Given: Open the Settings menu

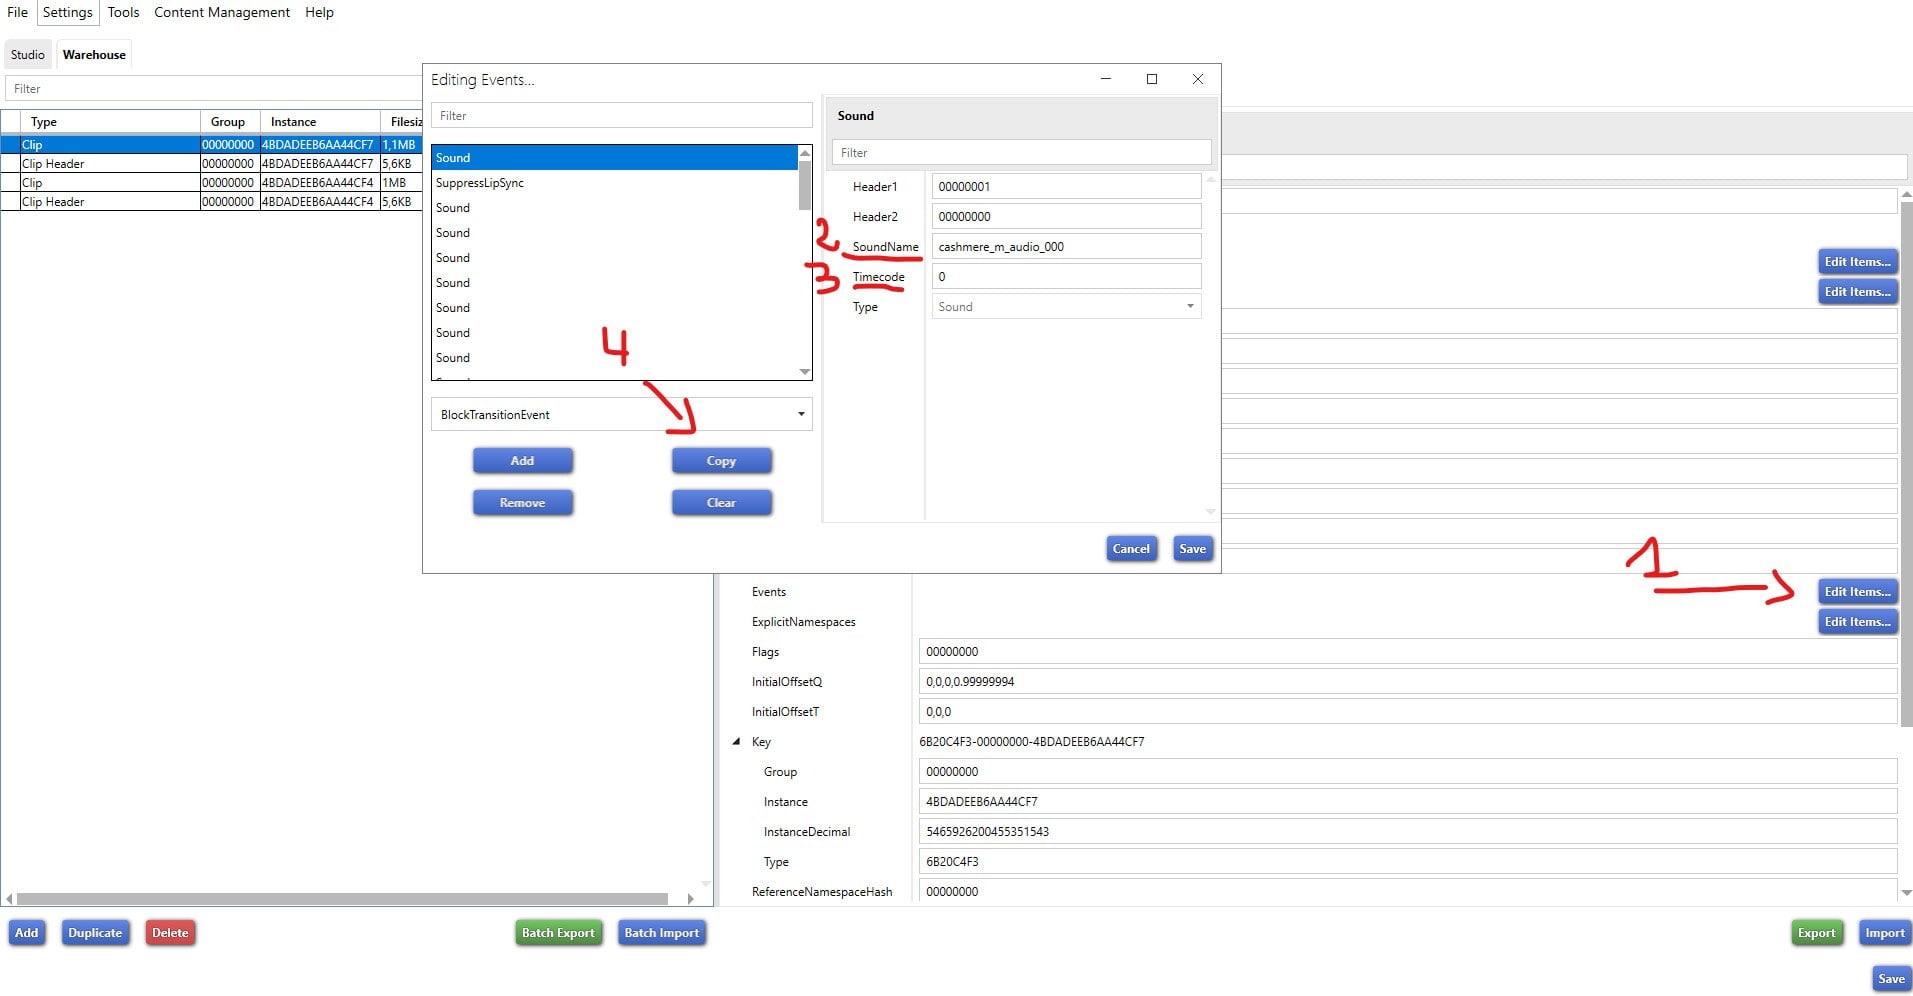Looking at the screenshot, I should (x=67, y=12).
